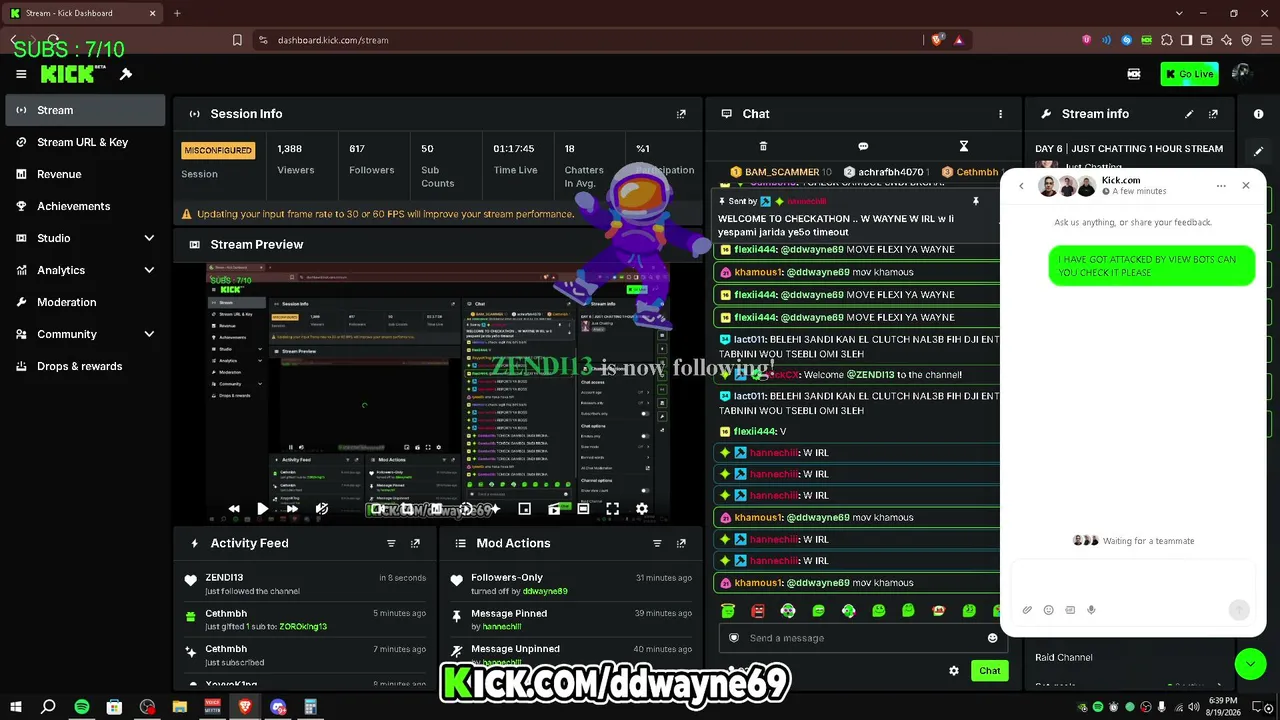Open the filter menu in Mod Actions
Screen dimensions: 1280x720
[657, 543]
